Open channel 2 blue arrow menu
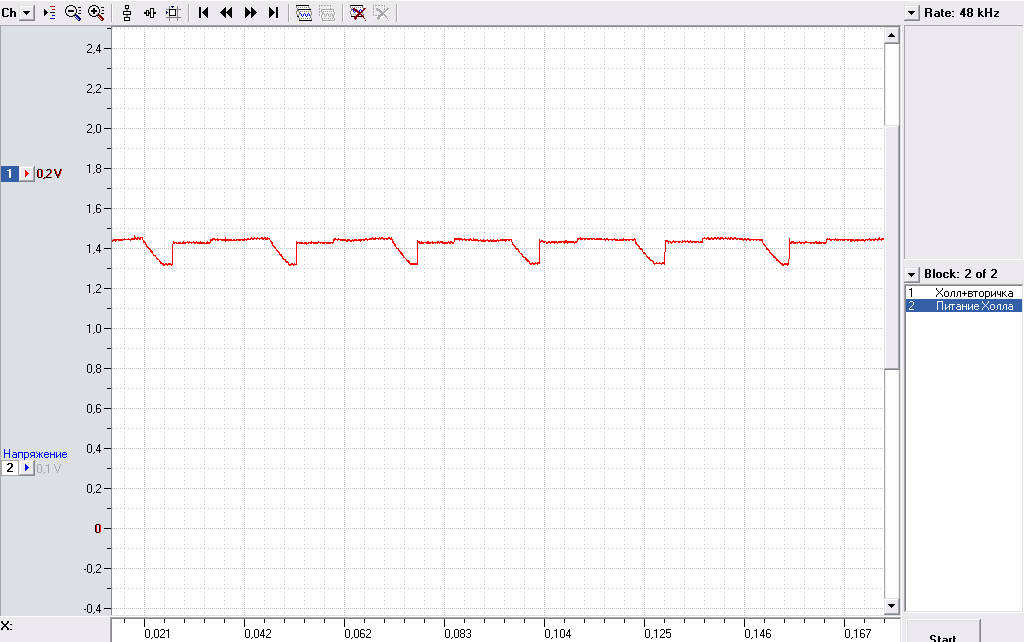The image size is (1024, 642). click(27, 468)
